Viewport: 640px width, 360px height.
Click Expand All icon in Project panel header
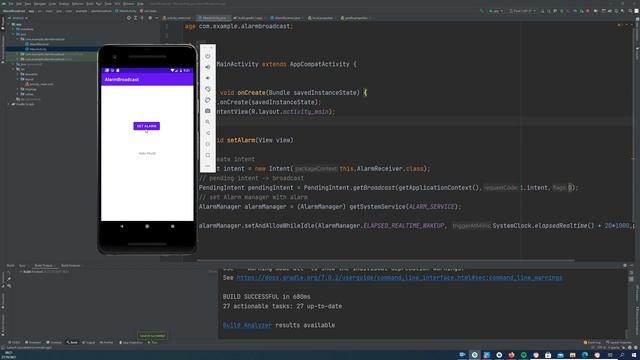[x=136, y=18]
